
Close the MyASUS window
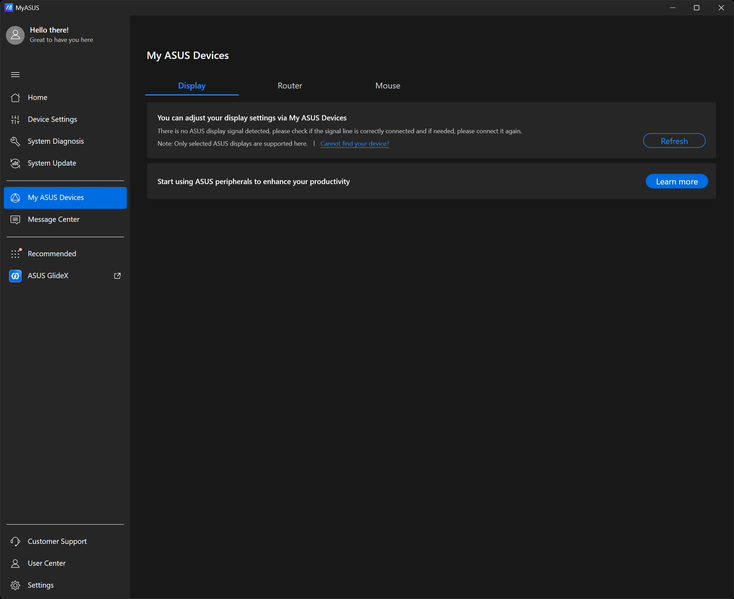click(x=721, y=7)
